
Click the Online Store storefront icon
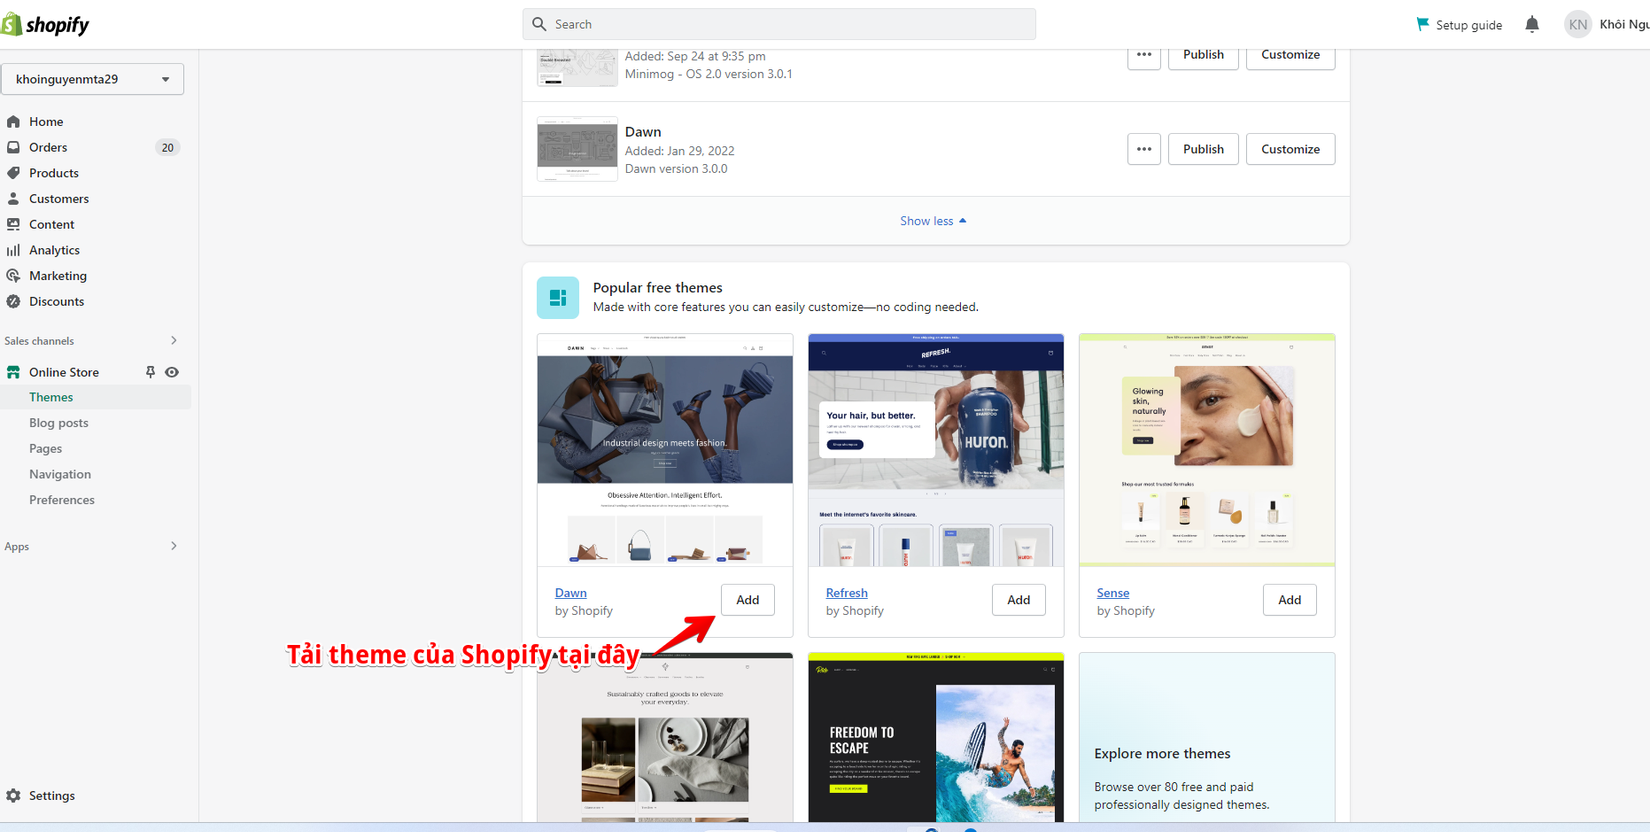coord(13,372)
